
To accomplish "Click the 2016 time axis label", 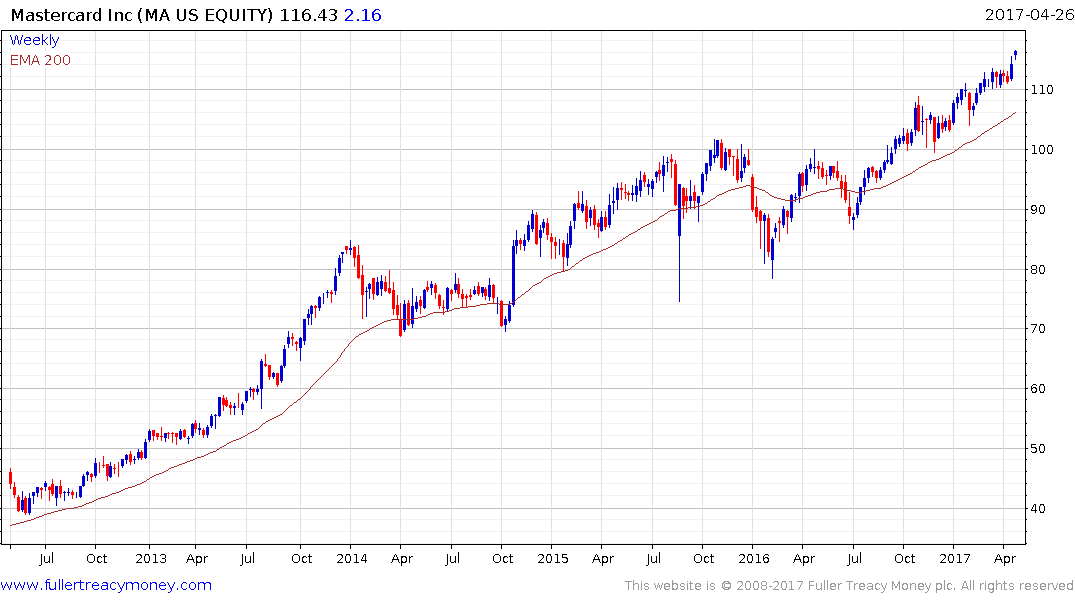I will (753, 558).
